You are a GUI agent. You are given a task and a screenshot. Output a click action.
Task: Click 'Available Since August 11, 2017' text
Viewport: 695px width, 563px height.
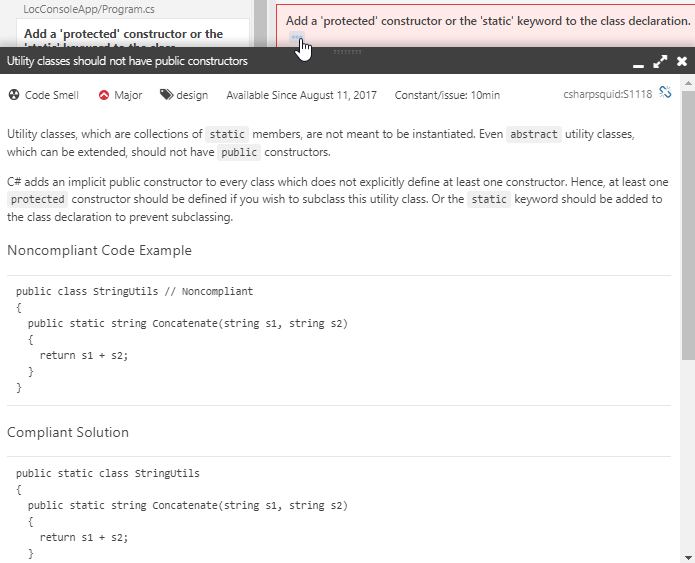[301, 95]
